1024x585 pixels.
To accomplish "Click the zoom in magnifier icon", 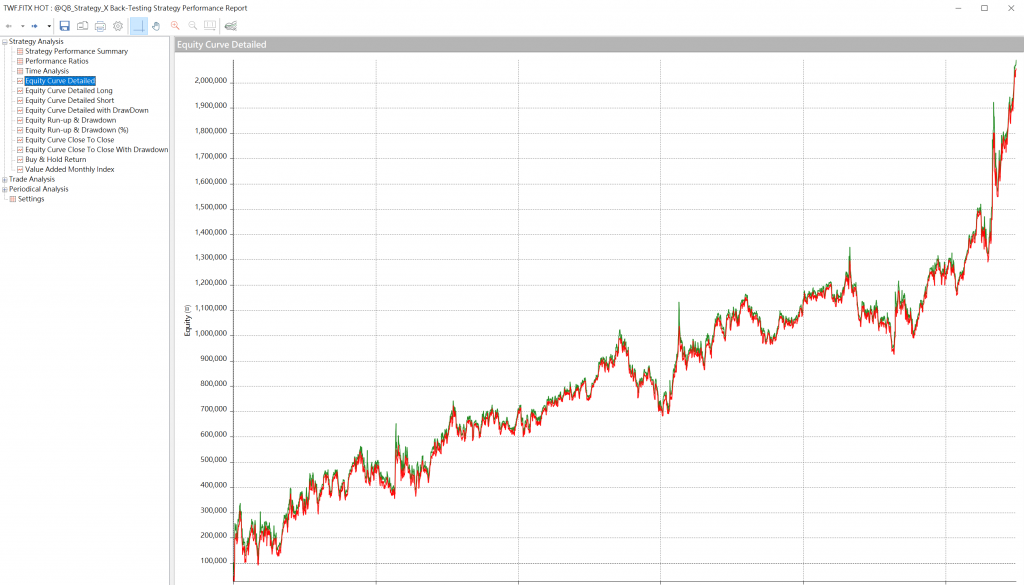I will [x=175, y=25].
